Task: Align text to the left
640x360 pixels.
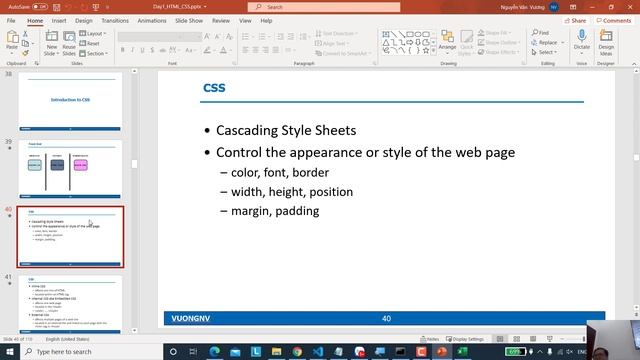Action: tap(245, 50)
